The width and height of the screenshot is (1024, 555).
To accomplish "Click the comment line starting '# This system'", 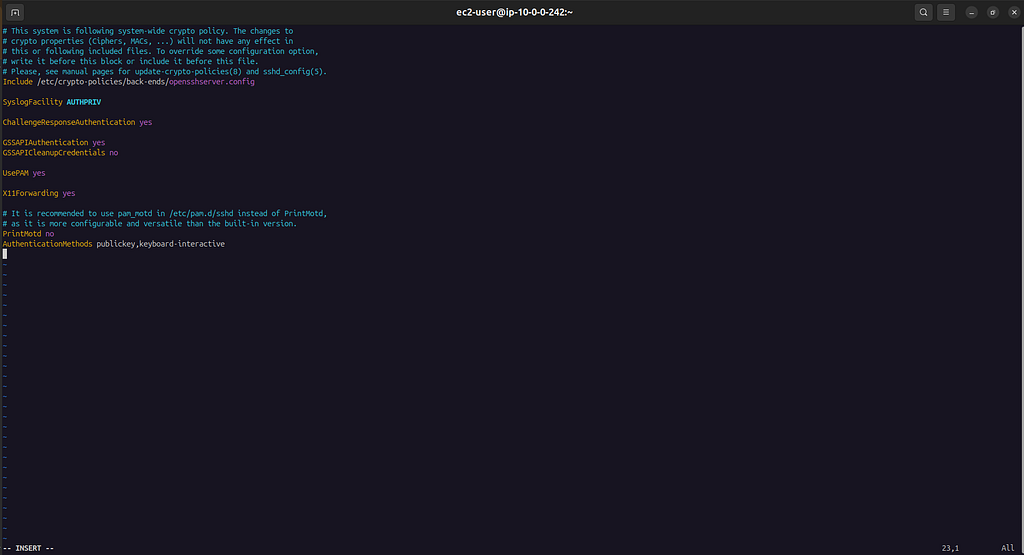I will point(148,31).
